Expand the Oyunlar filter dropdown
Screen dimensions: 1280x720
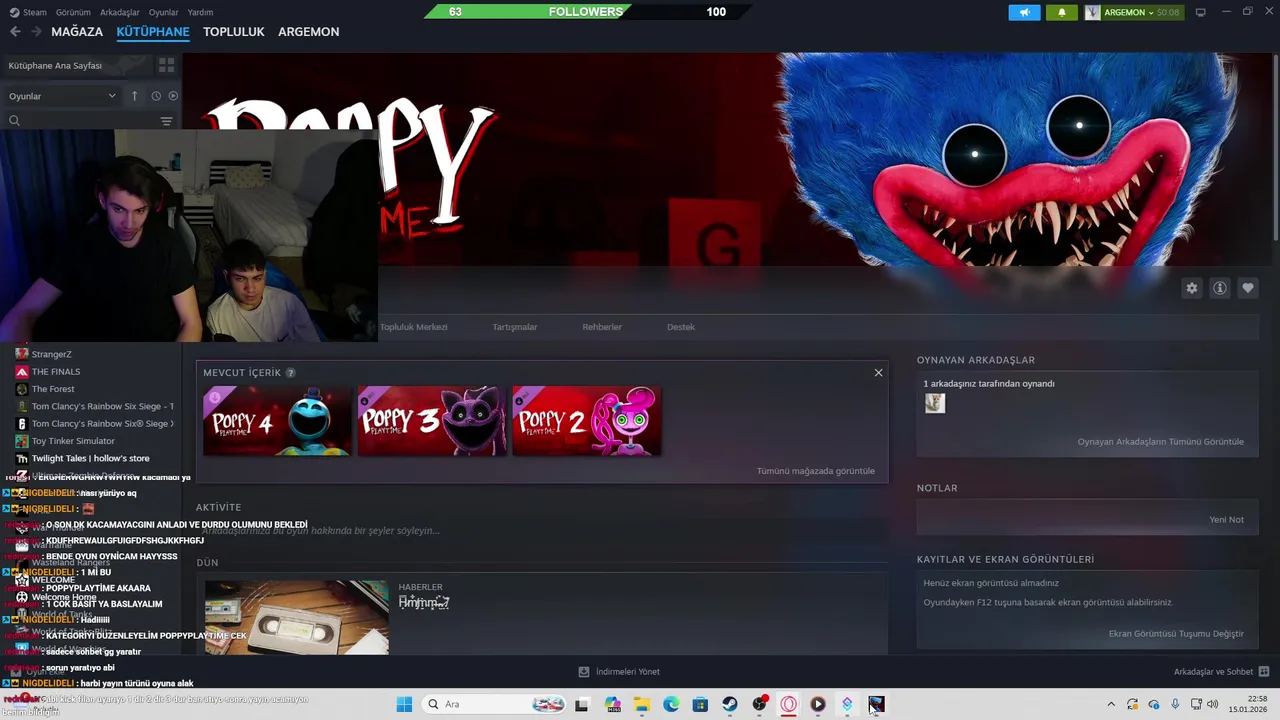coord(62,96)
